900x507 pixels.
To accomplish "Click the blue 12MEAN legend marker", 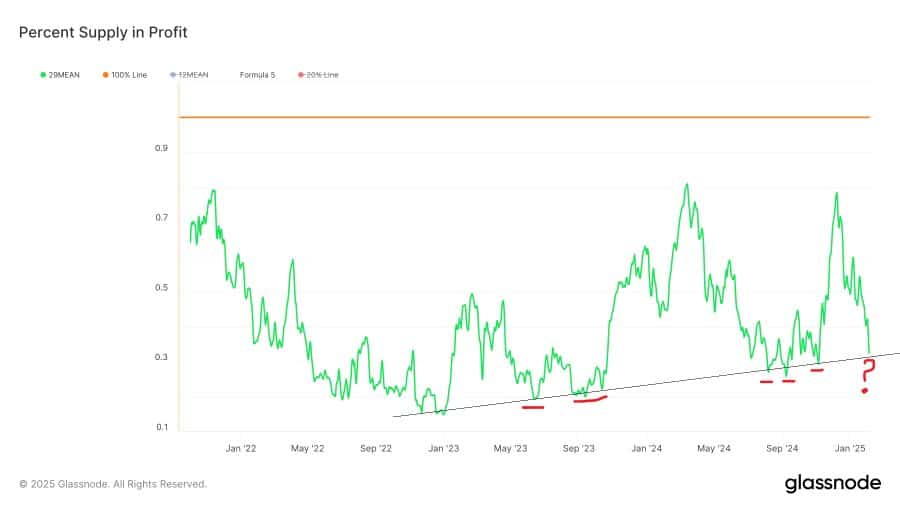I will (x=173, y=75).
